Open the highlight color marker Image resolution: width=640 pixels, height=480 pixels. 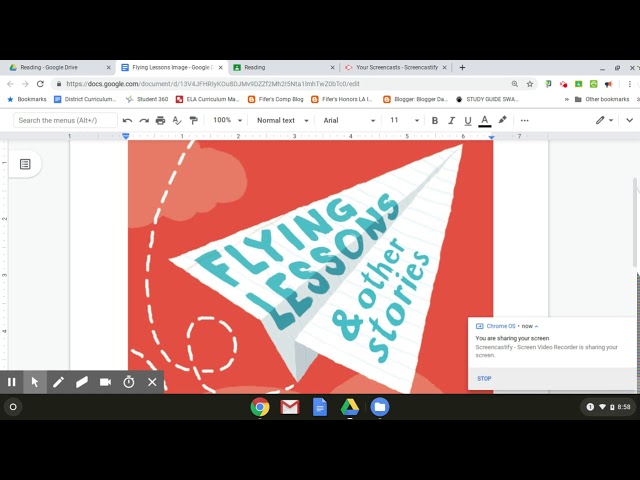pyautogui.click(x=502, y=120)
